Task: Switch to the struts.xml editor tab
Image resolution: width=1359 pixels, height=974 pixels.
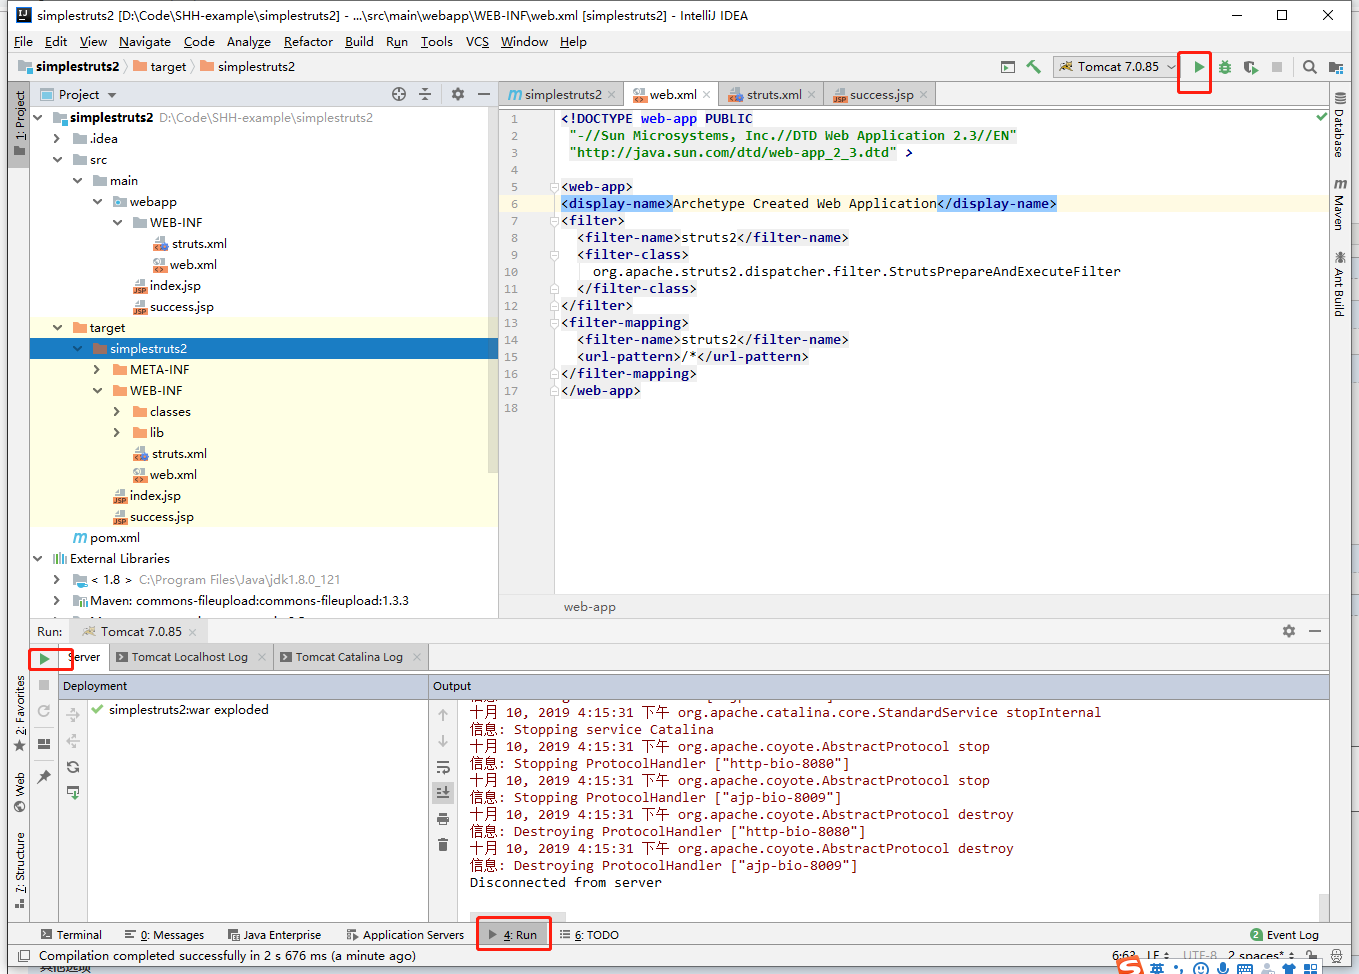Action: 773,95
